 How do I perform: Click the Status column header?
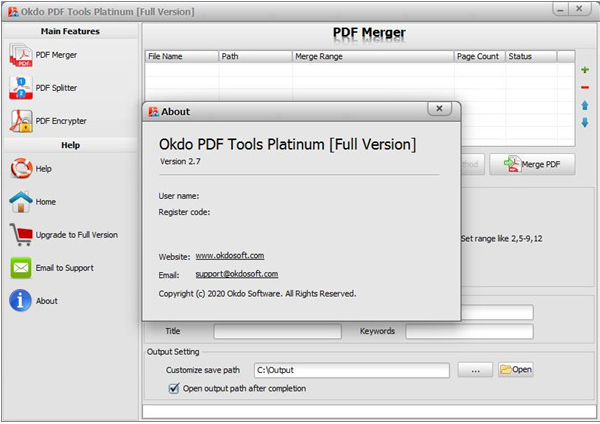(x=531, y=57)
